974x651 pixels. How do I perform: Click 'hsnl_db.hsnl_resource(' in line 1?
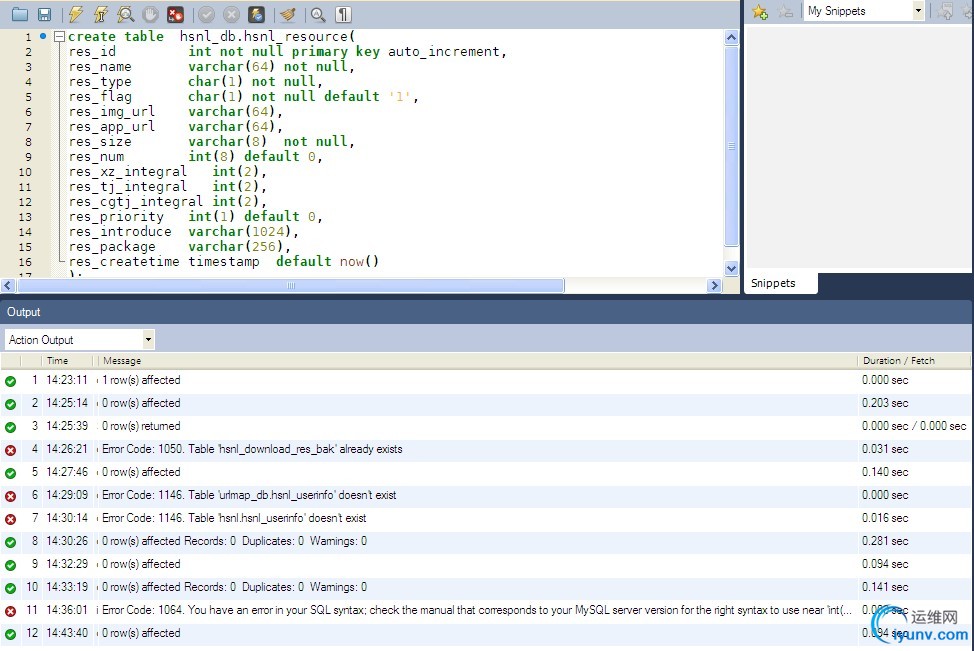pyautogui.click(x=267, y=37)
